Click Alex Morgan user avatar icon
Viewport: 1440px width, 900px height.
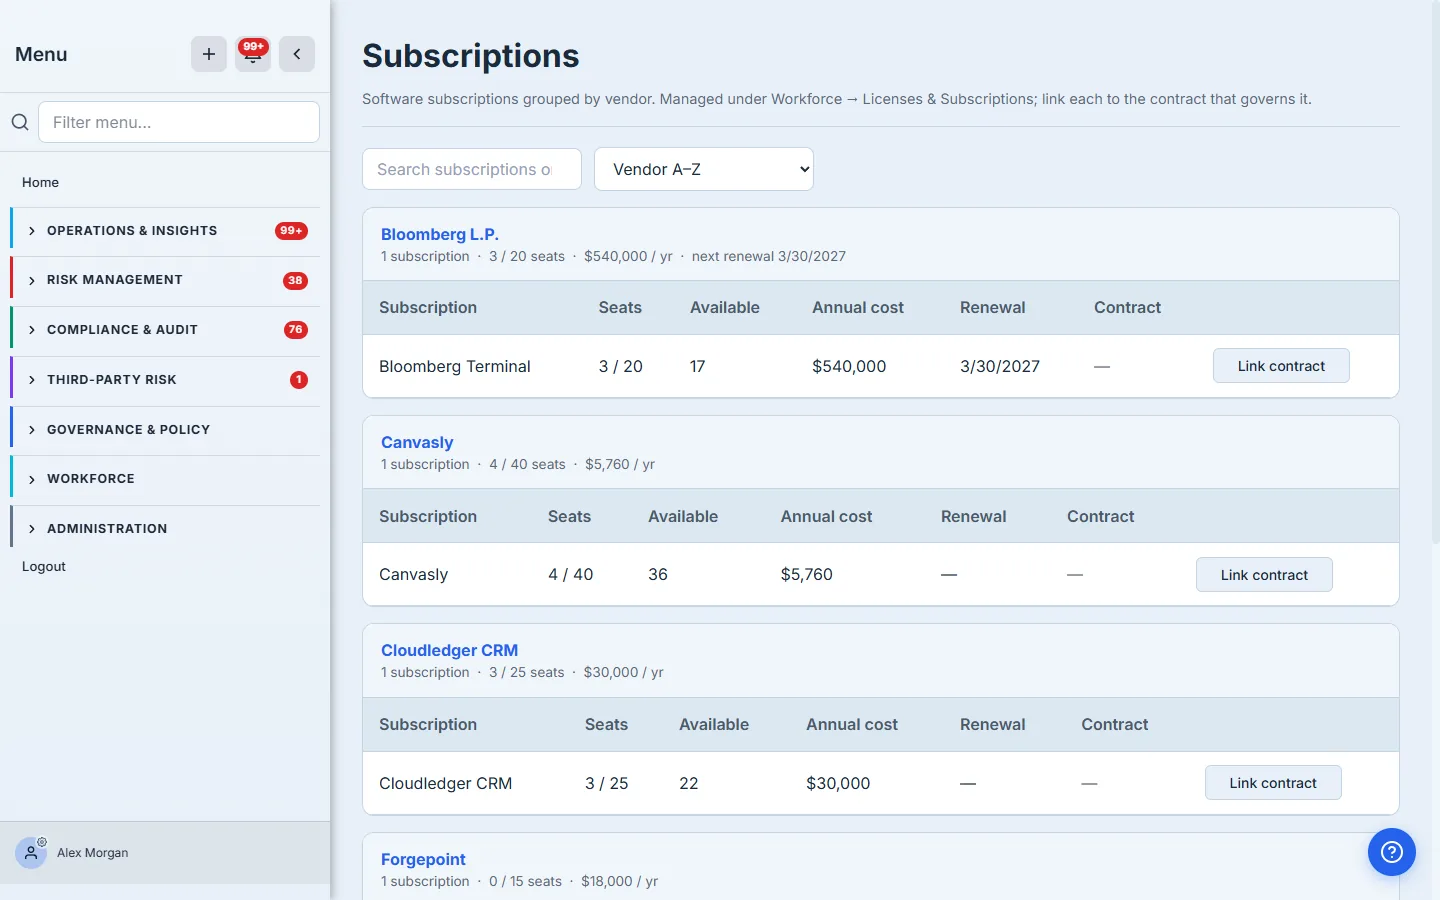31,853
